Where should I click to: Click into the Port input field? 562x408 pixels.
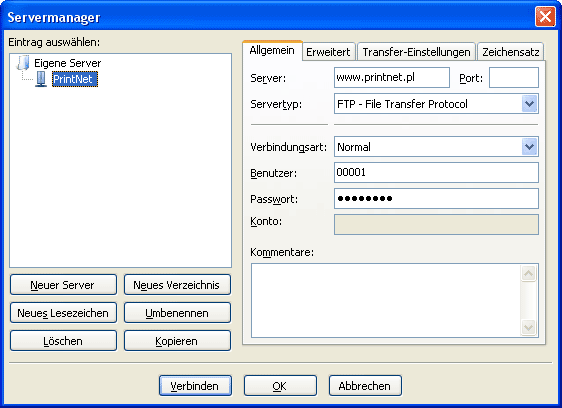514,77
